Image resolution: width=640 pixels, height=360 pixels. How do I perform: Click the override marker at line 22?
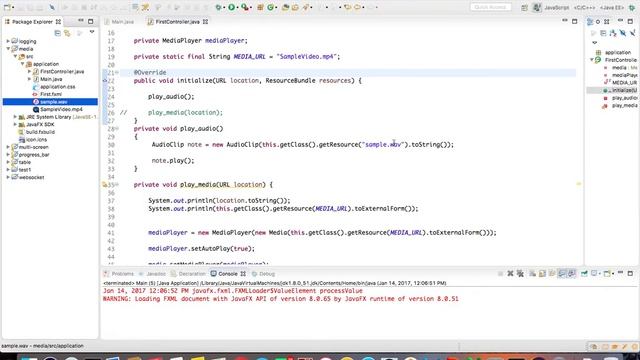pos(104,80)
